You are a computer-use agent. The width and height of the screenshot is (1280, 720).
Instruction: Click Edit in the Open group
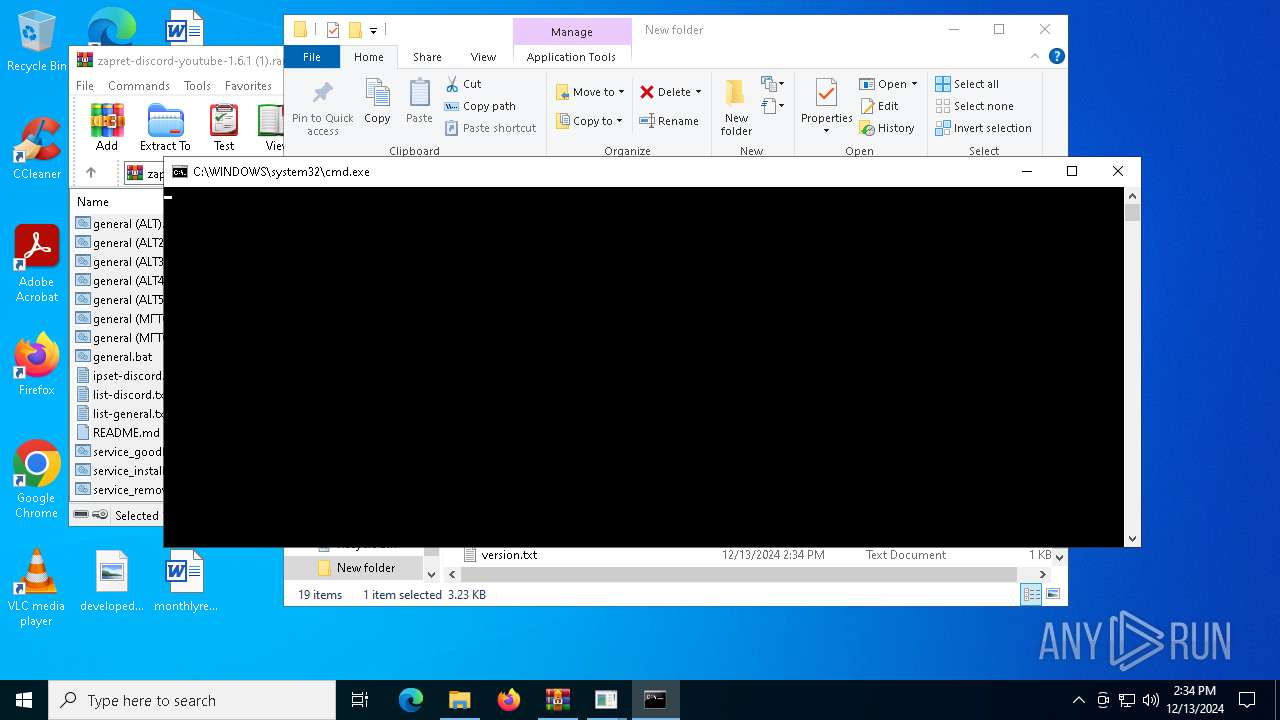pos(879,106)
